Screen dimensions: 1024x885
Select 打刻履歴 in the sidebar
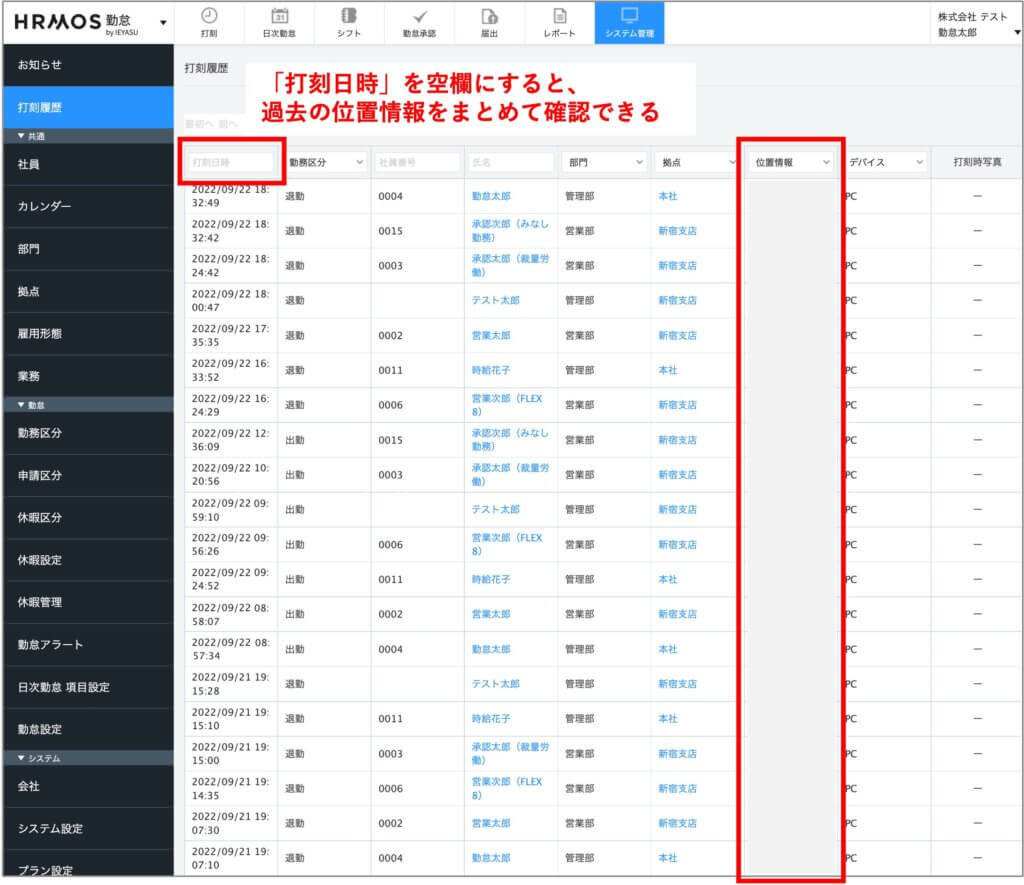click(x=87, y=107)
